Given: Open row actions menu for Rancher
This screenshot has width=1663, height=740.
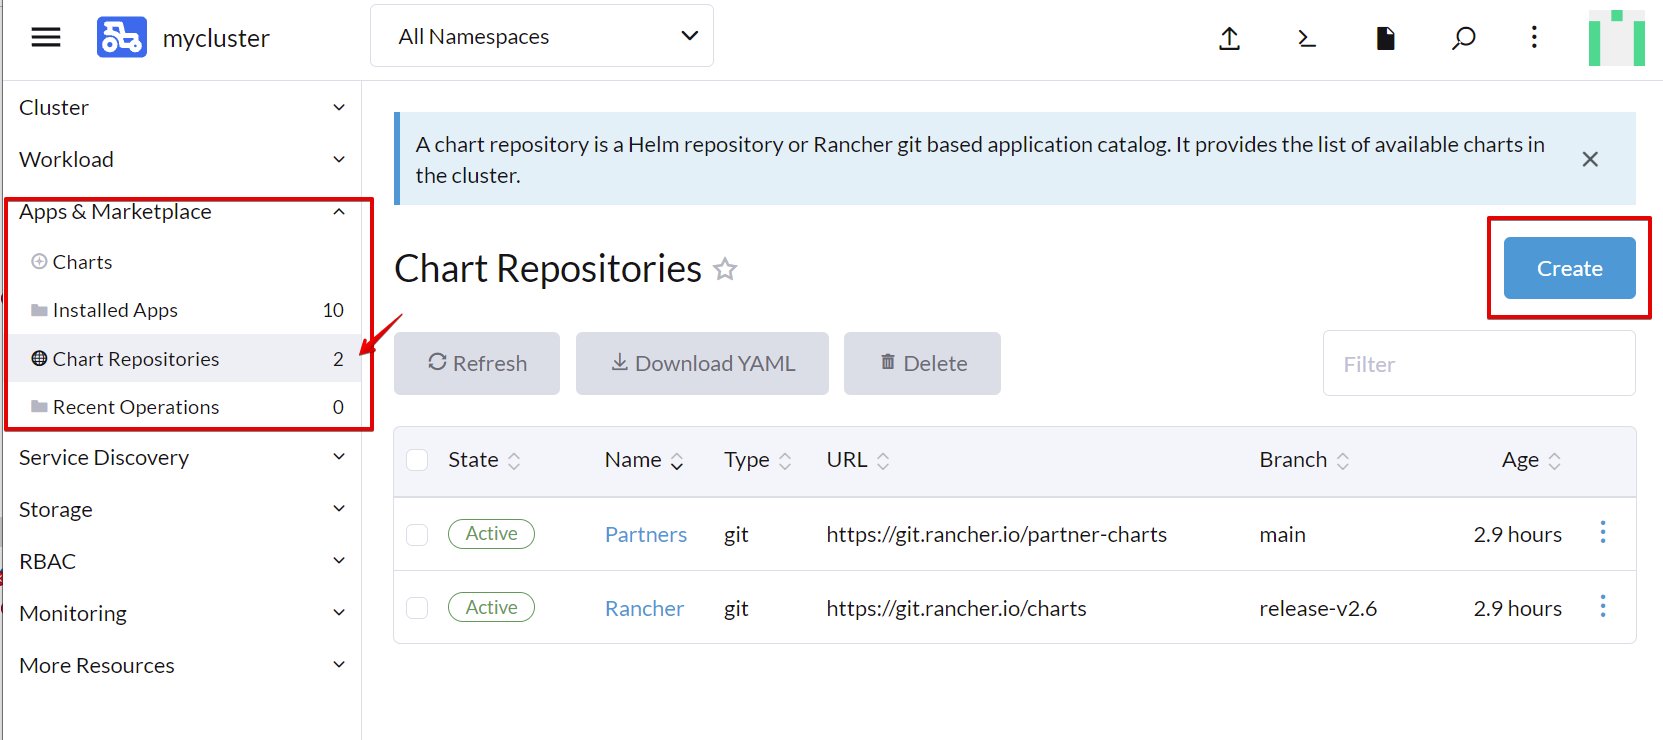Looking at the screenshot, I should tap(1603, 606).
